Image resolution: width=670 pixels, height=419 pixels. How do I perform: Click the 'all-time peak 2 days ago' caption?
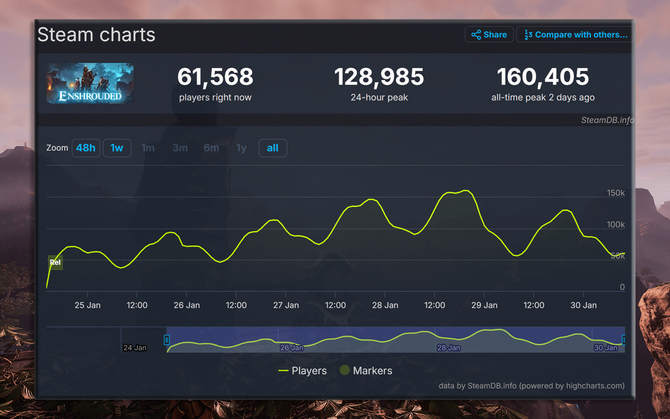(x=543, y=98)
